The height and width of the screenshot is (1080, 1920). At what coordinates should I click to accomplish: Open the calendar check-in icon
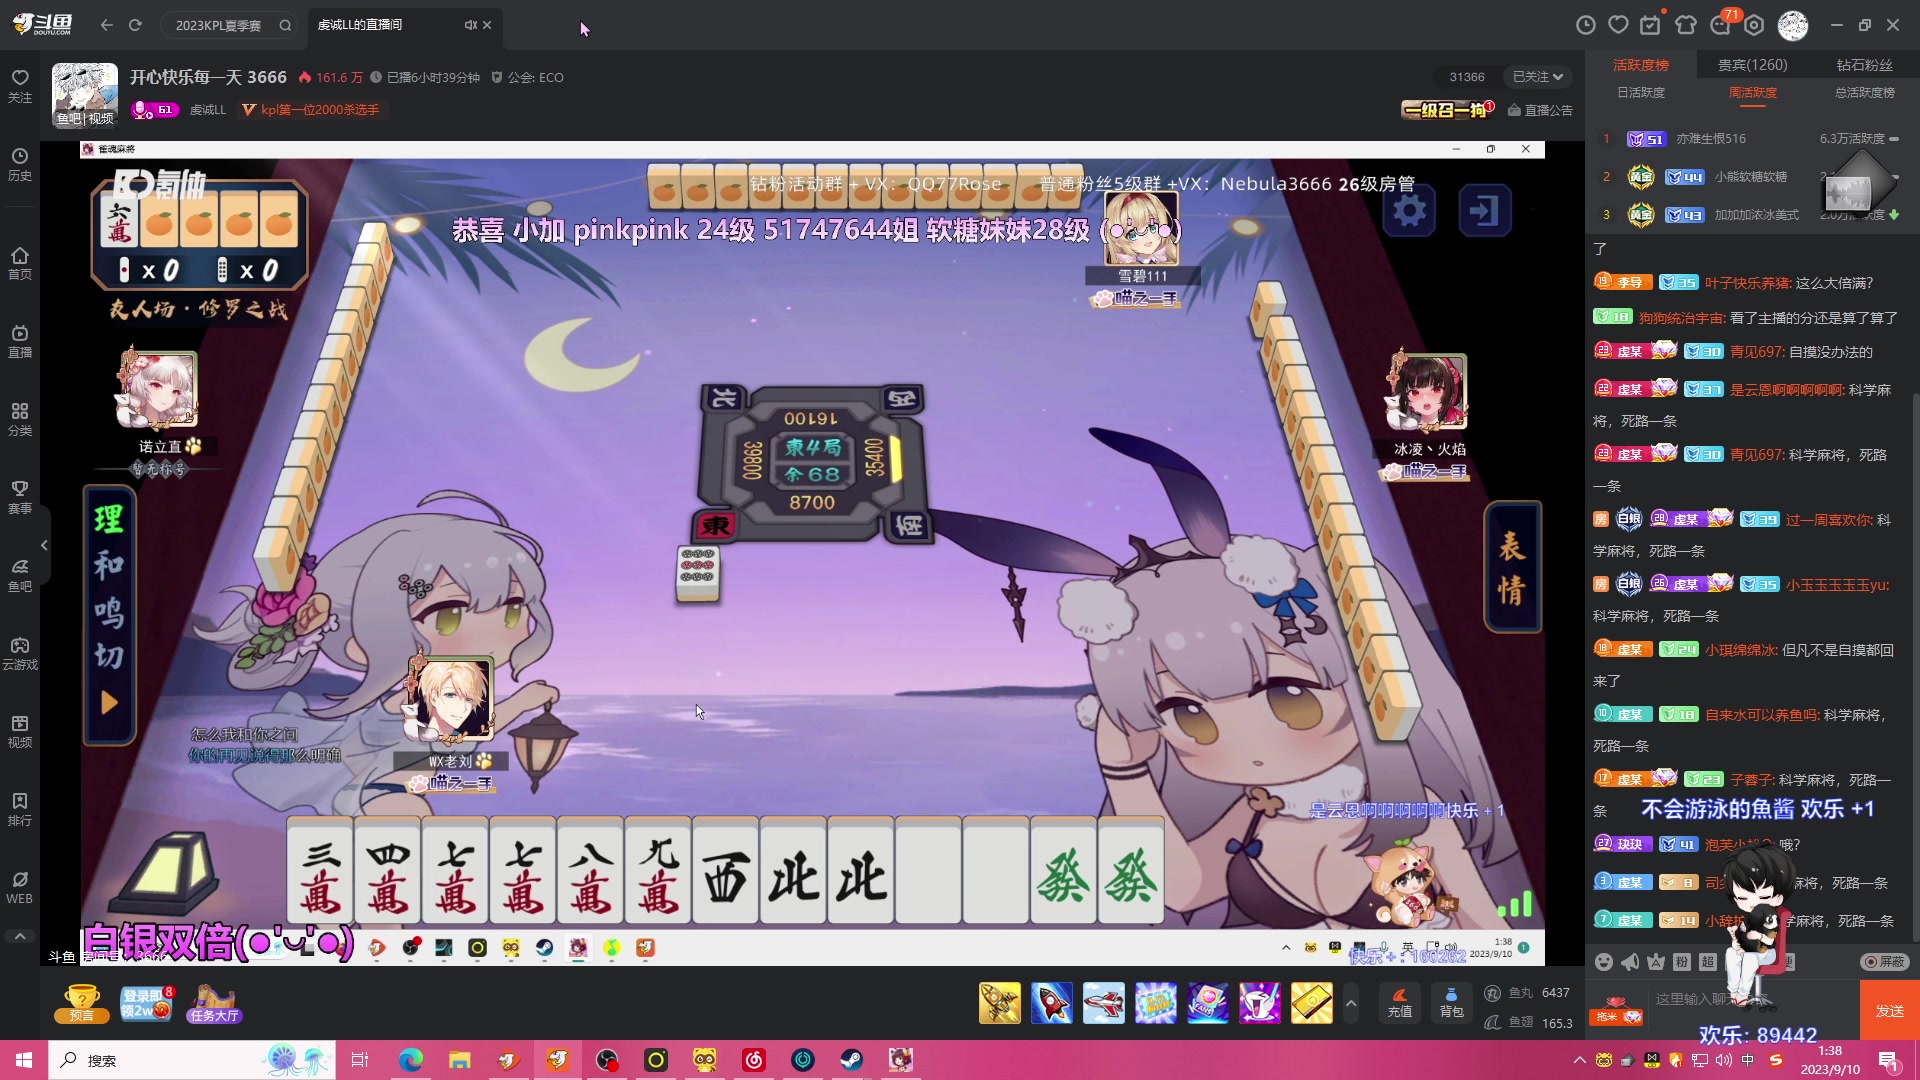1651,25
